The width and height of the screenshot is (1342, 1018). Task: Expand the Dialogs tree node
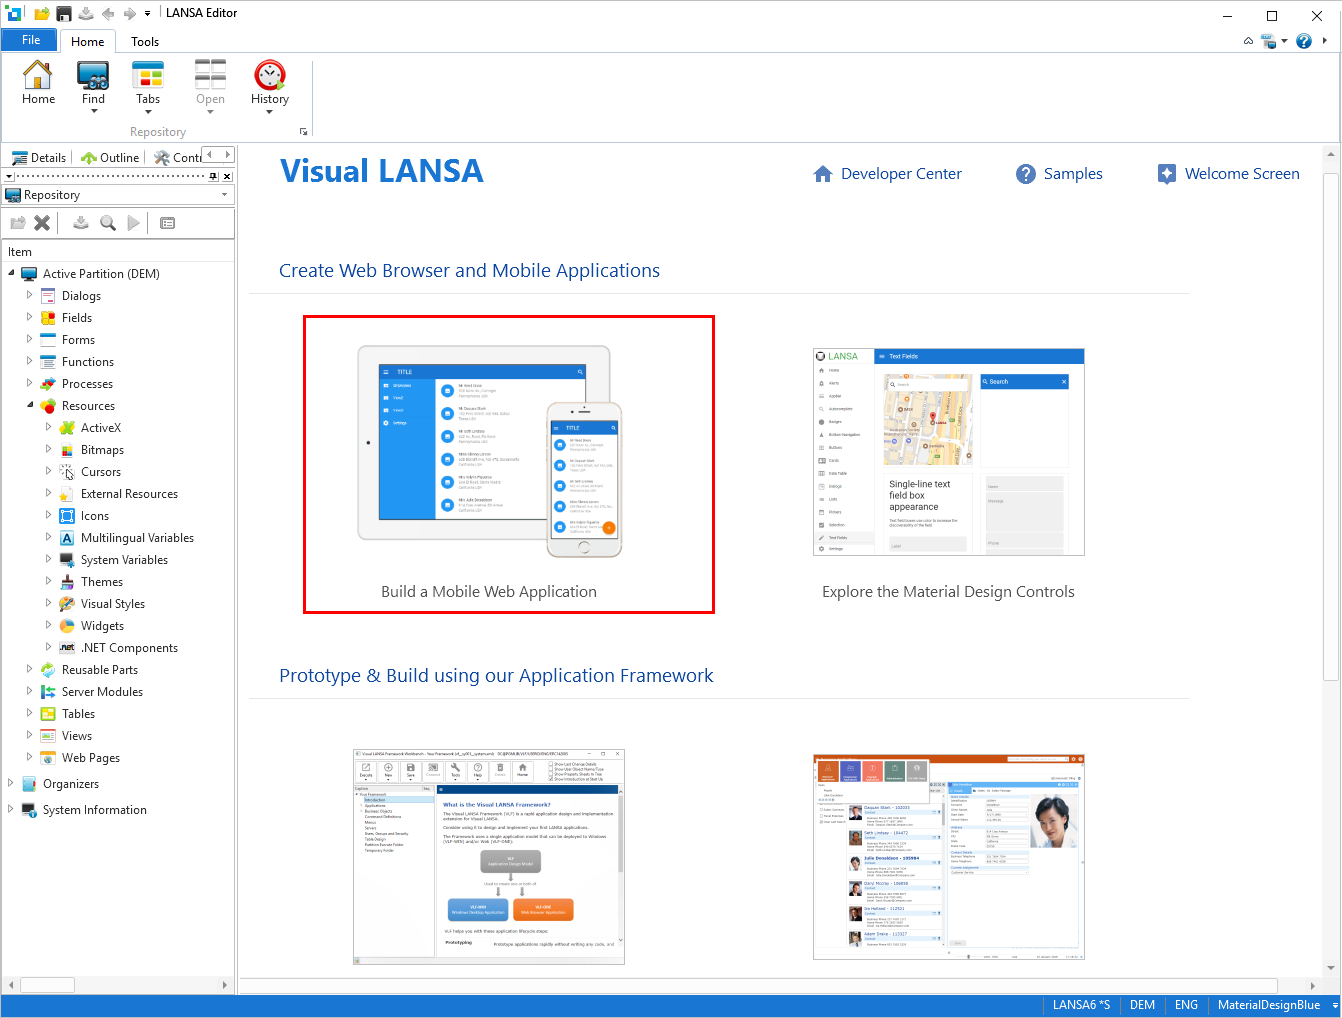coord(30,295)
